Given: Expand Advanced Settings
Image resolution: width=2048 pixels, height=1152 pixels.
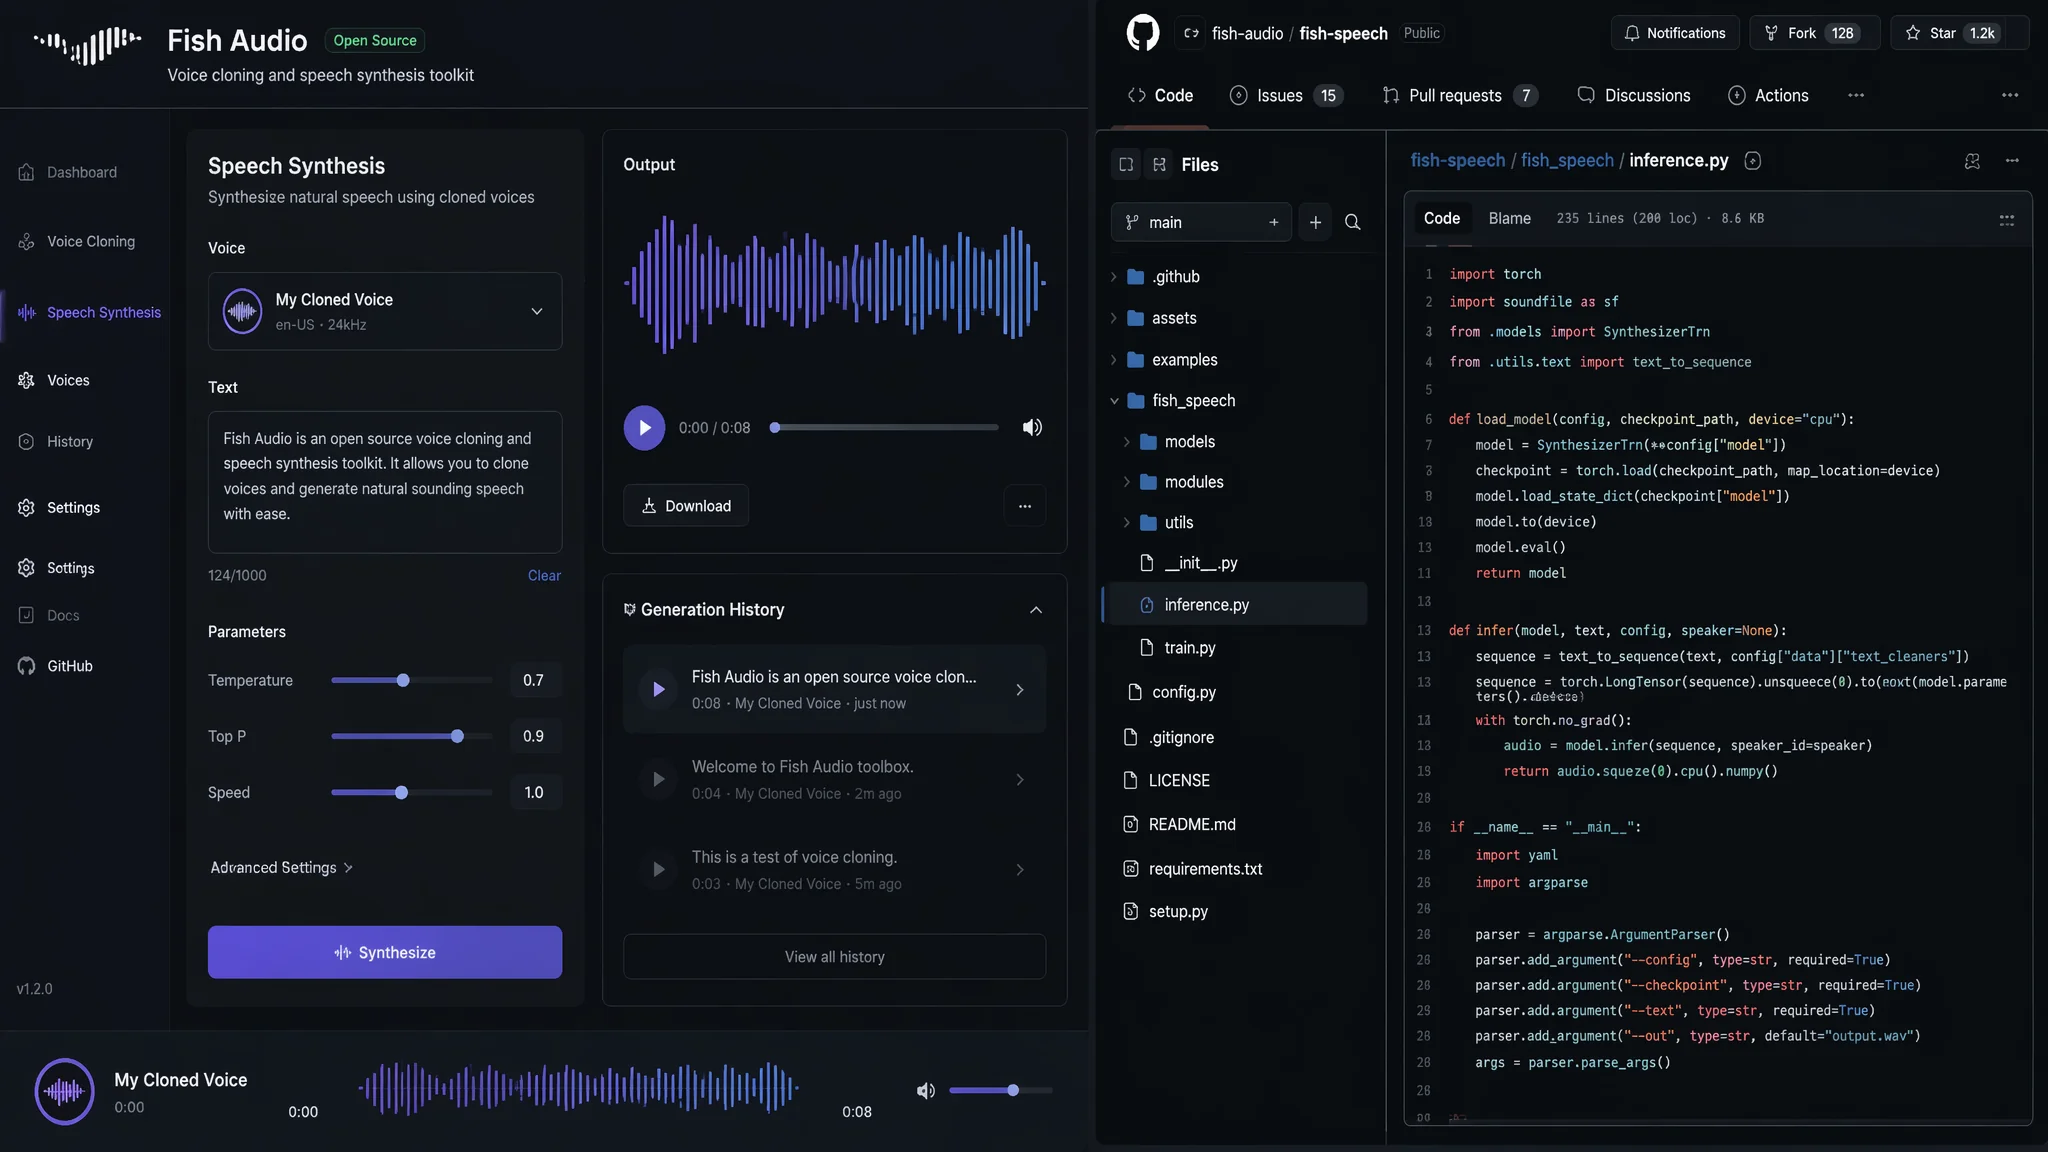Looking at the screenshot, I should pyautogui.click(x=281, y=867).
